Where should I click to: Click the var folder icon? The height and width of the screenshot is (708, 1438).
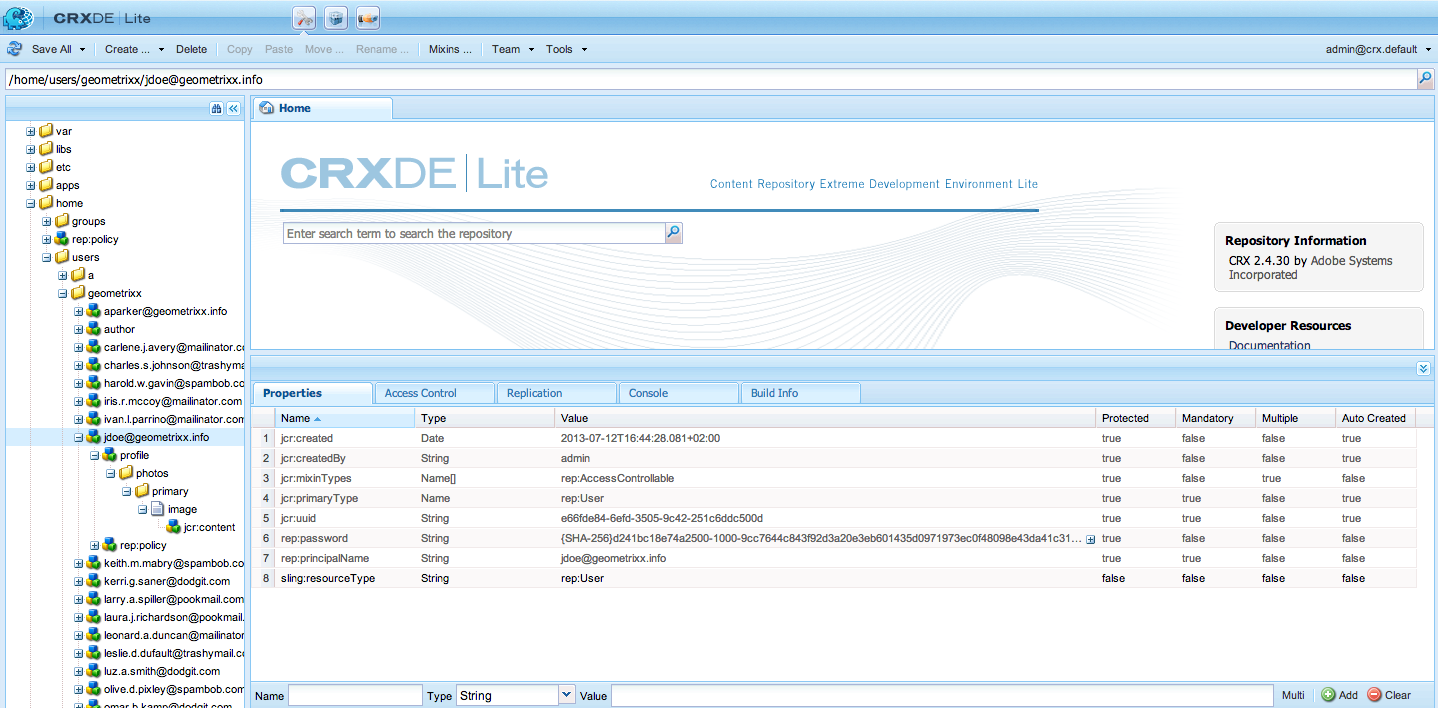46,131
